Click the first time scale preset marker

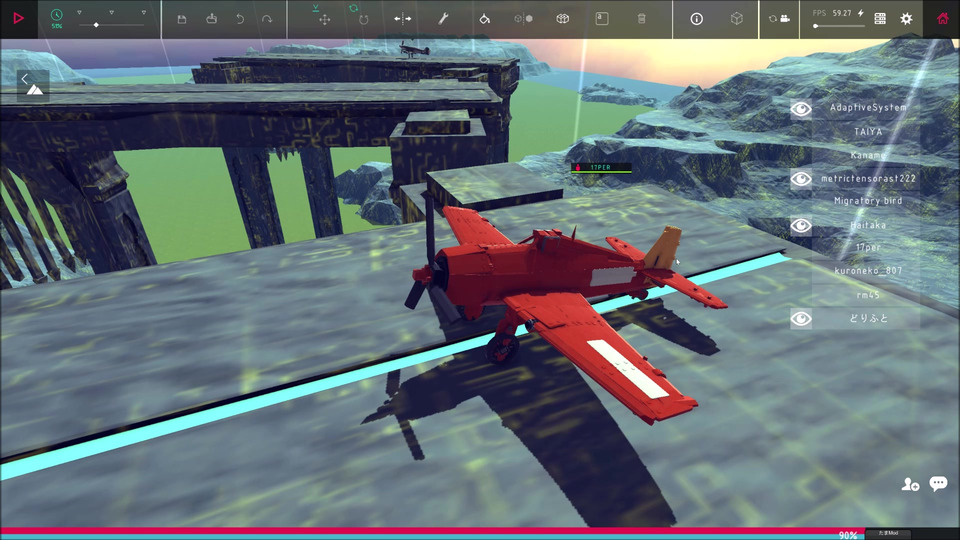[x=79, y=12]
